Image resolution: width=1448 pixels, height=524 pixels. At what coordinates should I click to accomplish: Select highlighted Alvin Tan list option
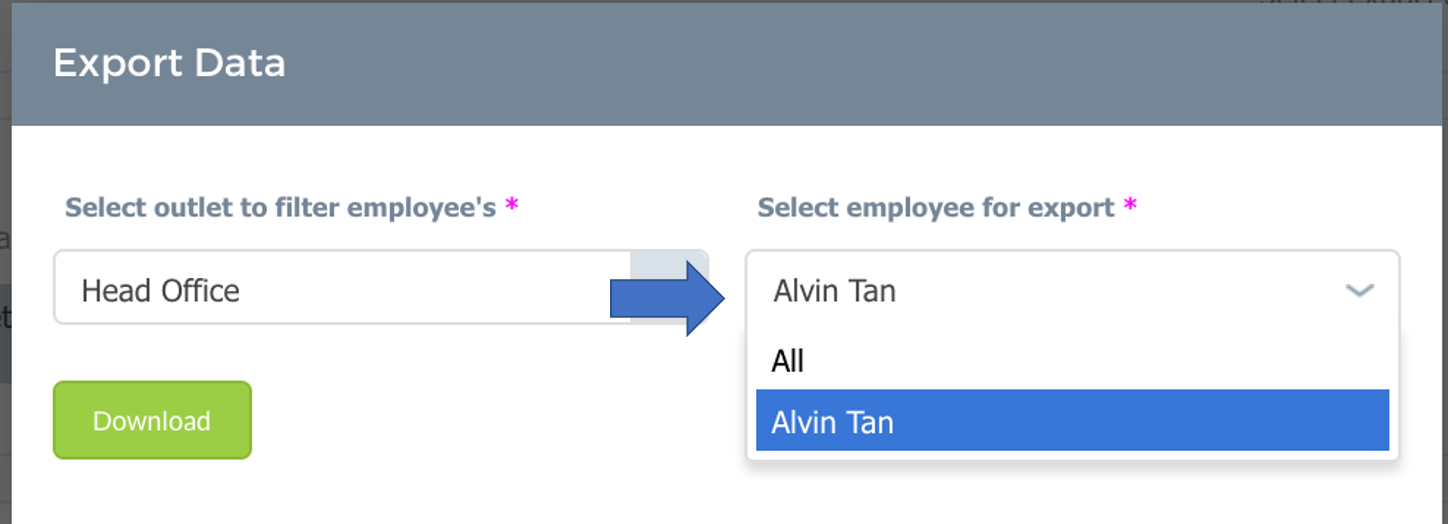[1072, 421]
